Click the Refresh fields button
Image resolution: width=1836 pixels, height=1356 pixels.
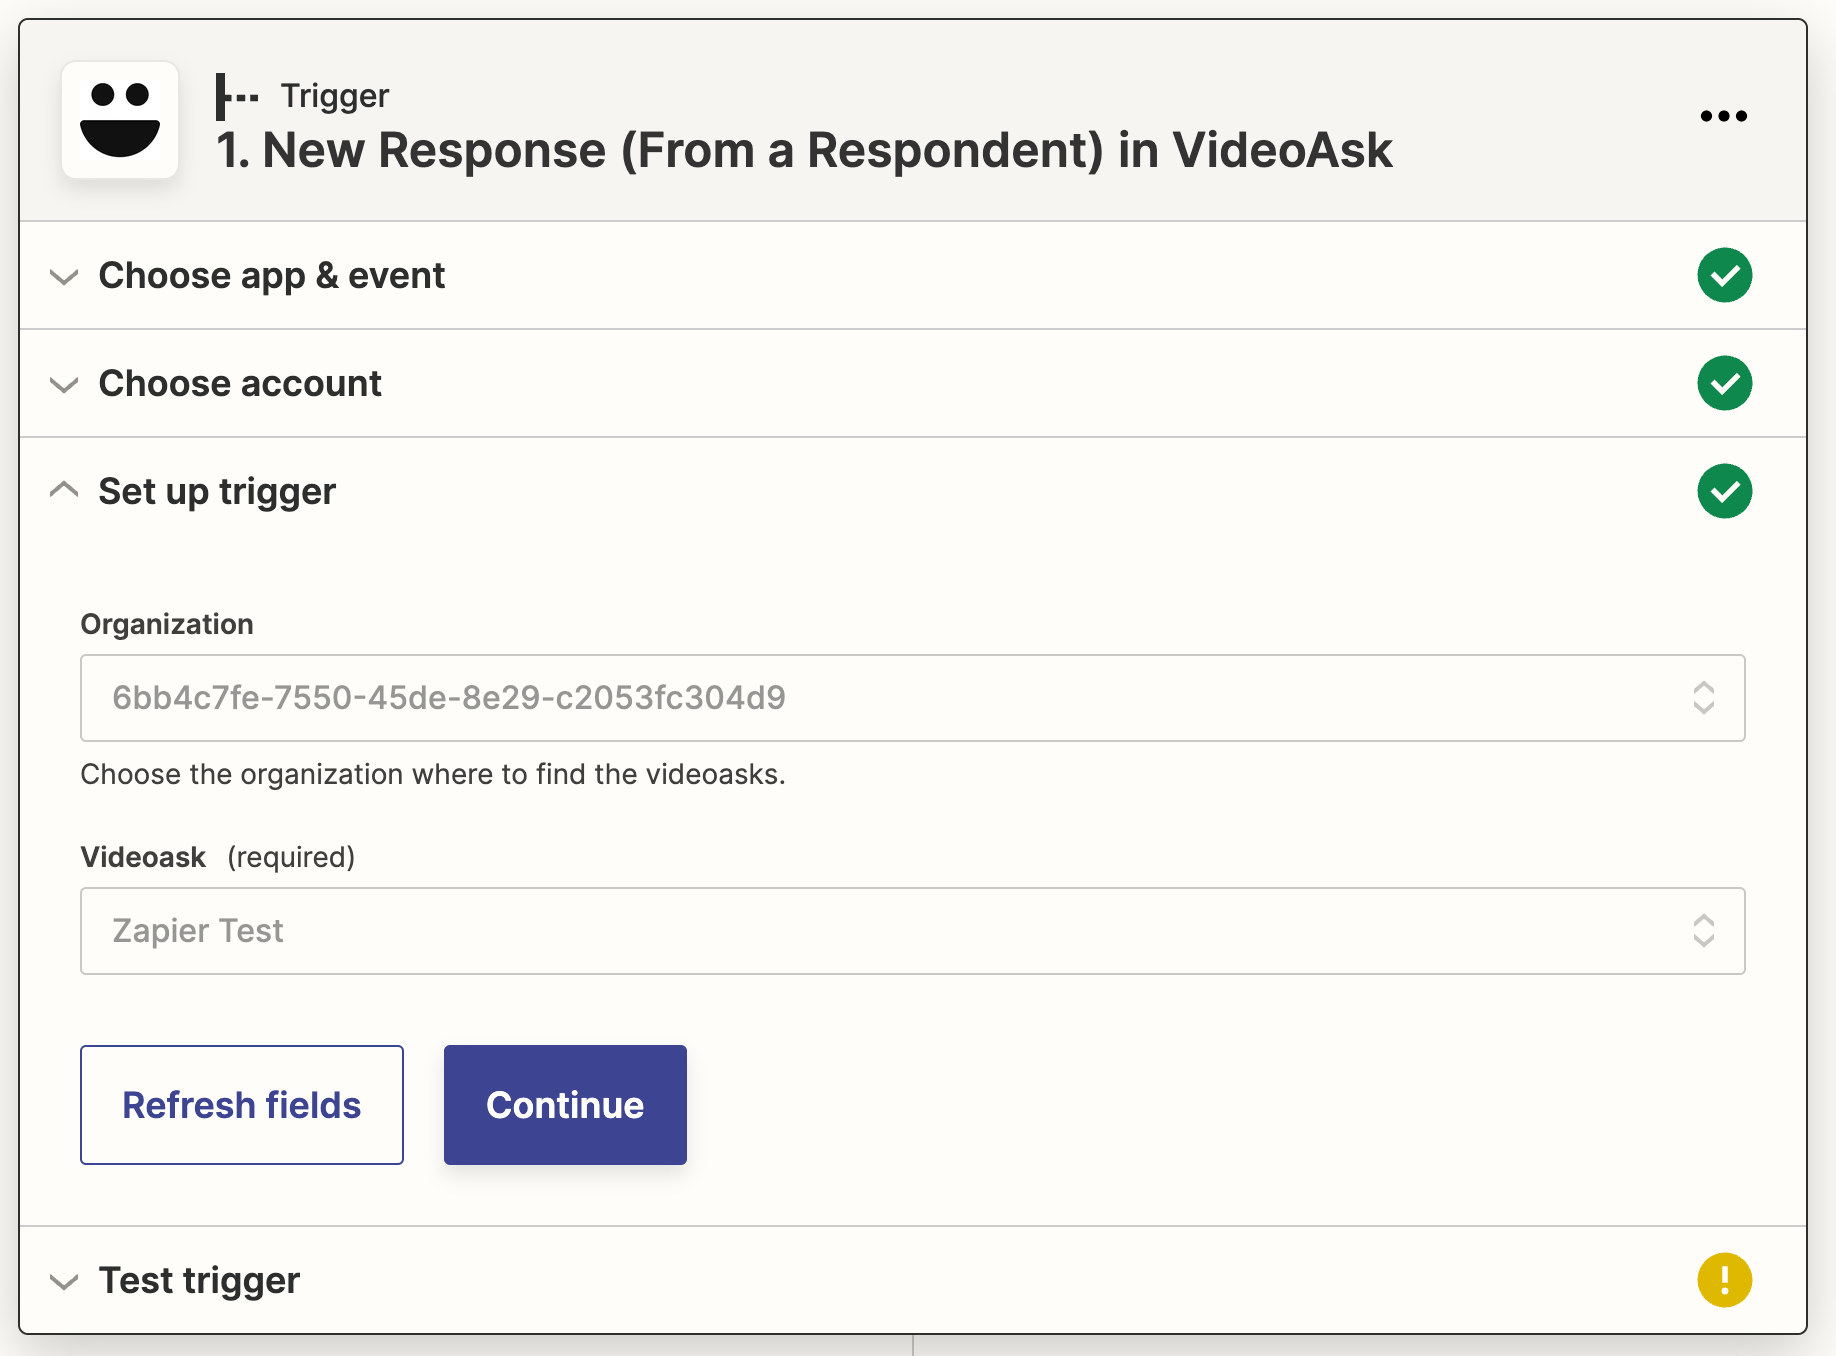pos(242,1105)
